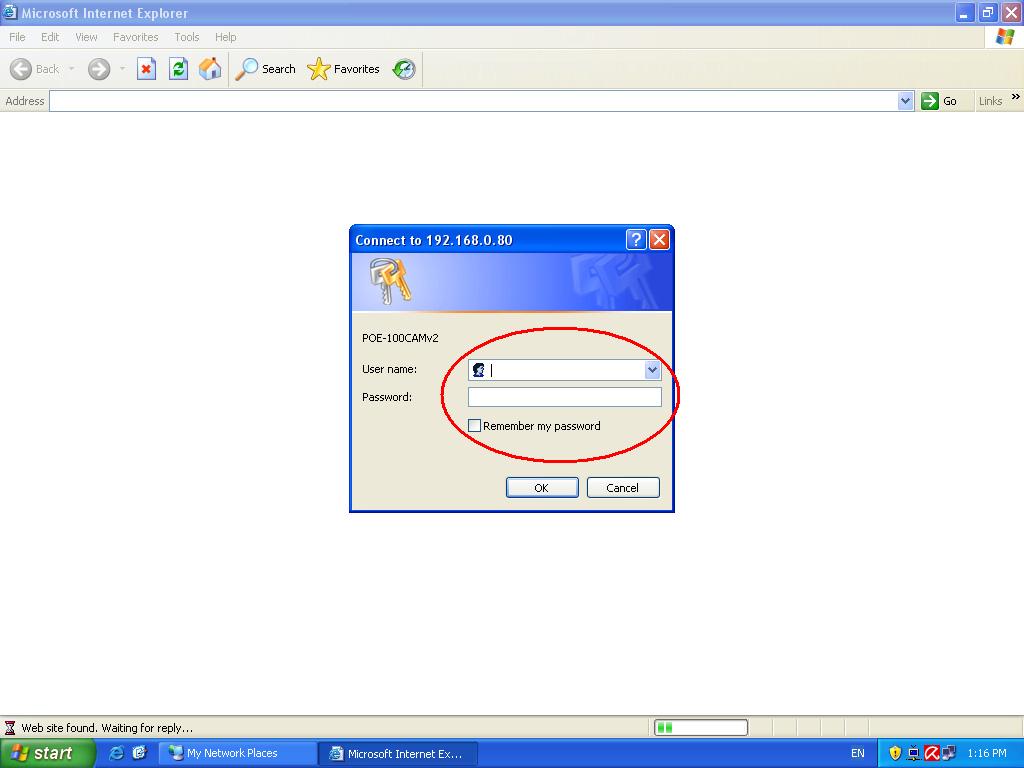Click the Stop loading icon in toolbar
This screenshot has height=768, width=1024.
[146, 69]
